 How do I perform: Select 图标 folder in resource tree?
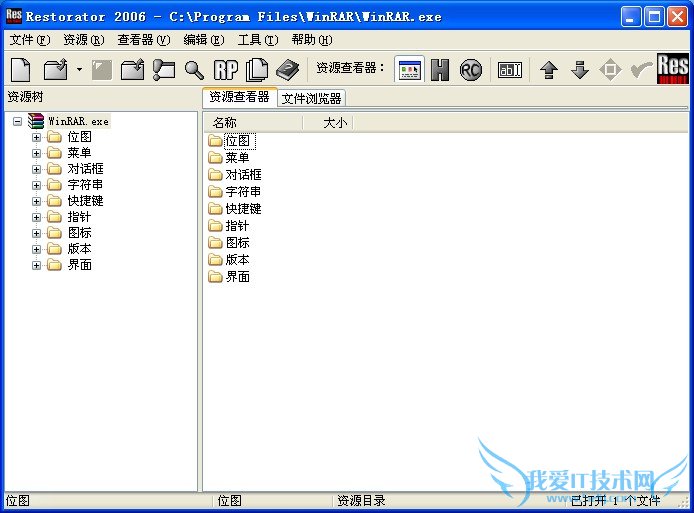coord(80,233)
